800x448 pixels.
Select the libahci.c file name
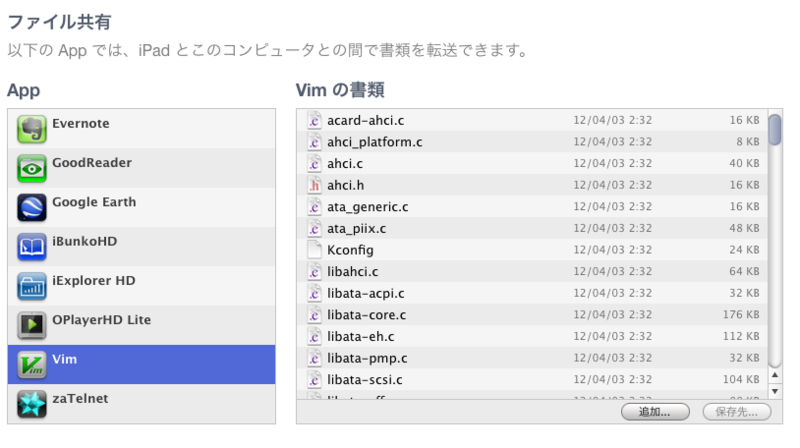pos(353,271)
